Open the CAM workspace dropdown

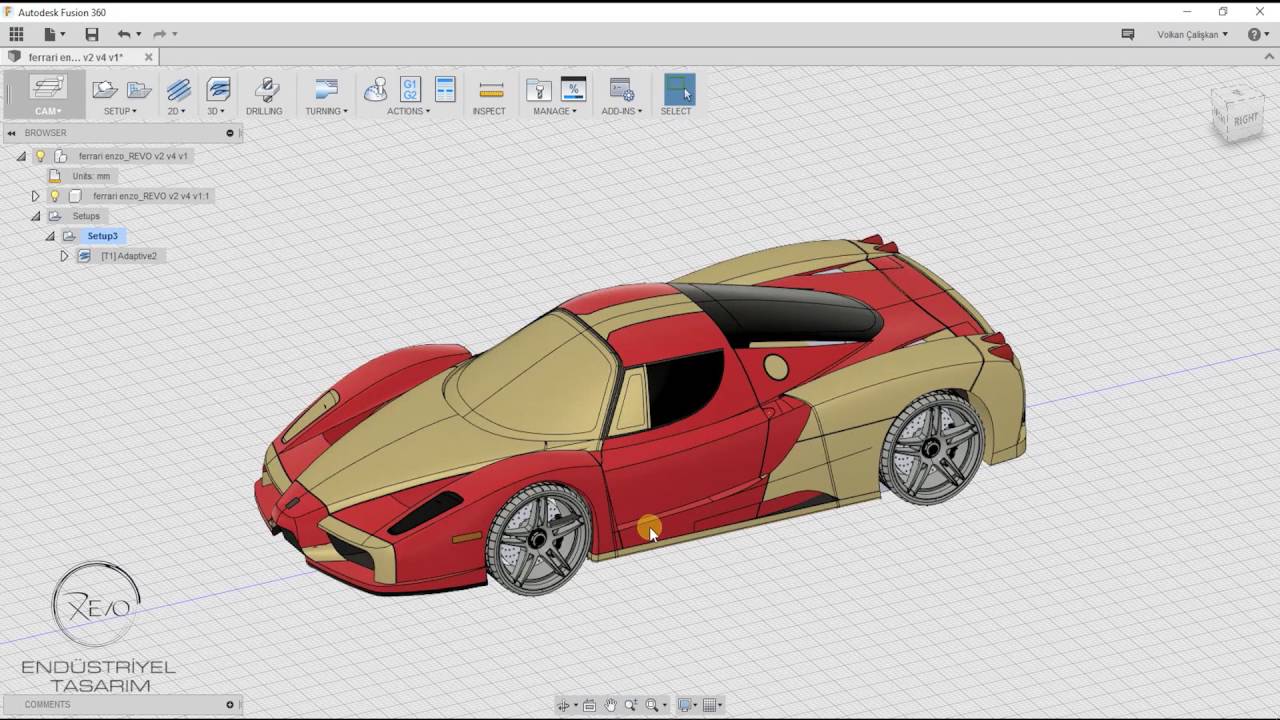(47, 111)
